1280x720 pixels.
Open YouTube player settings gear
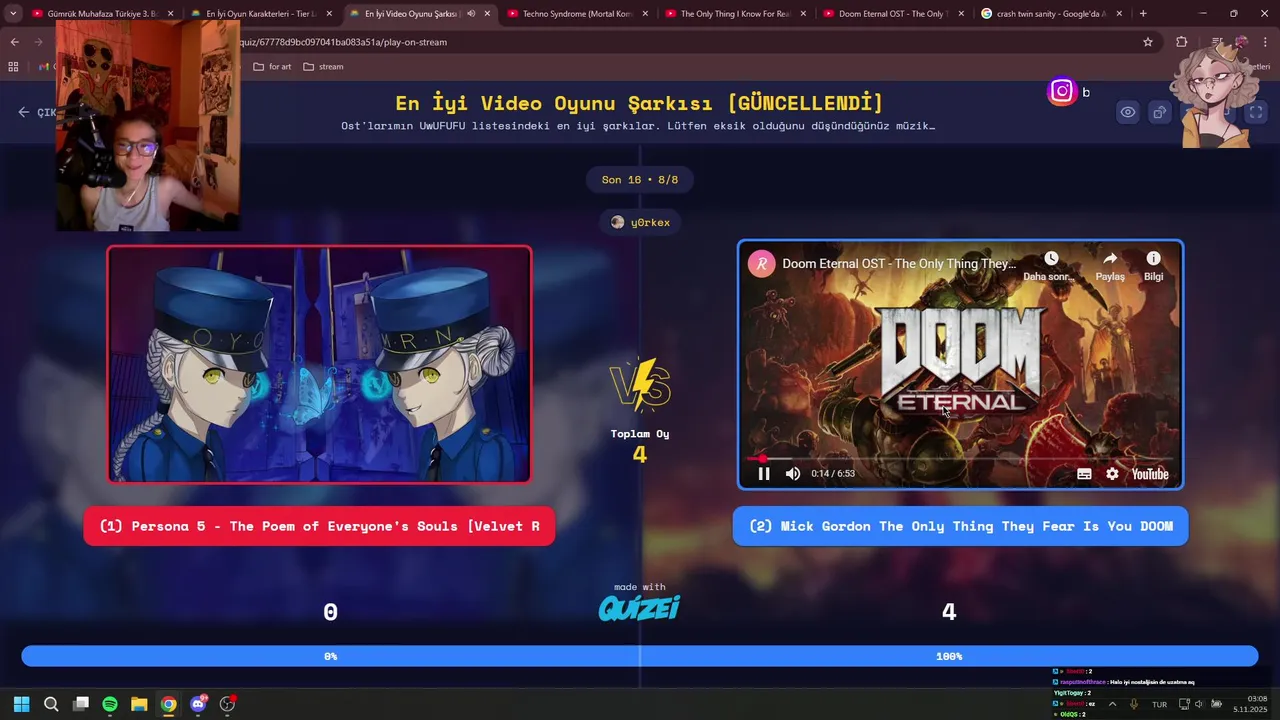[x=1112, y=474]
